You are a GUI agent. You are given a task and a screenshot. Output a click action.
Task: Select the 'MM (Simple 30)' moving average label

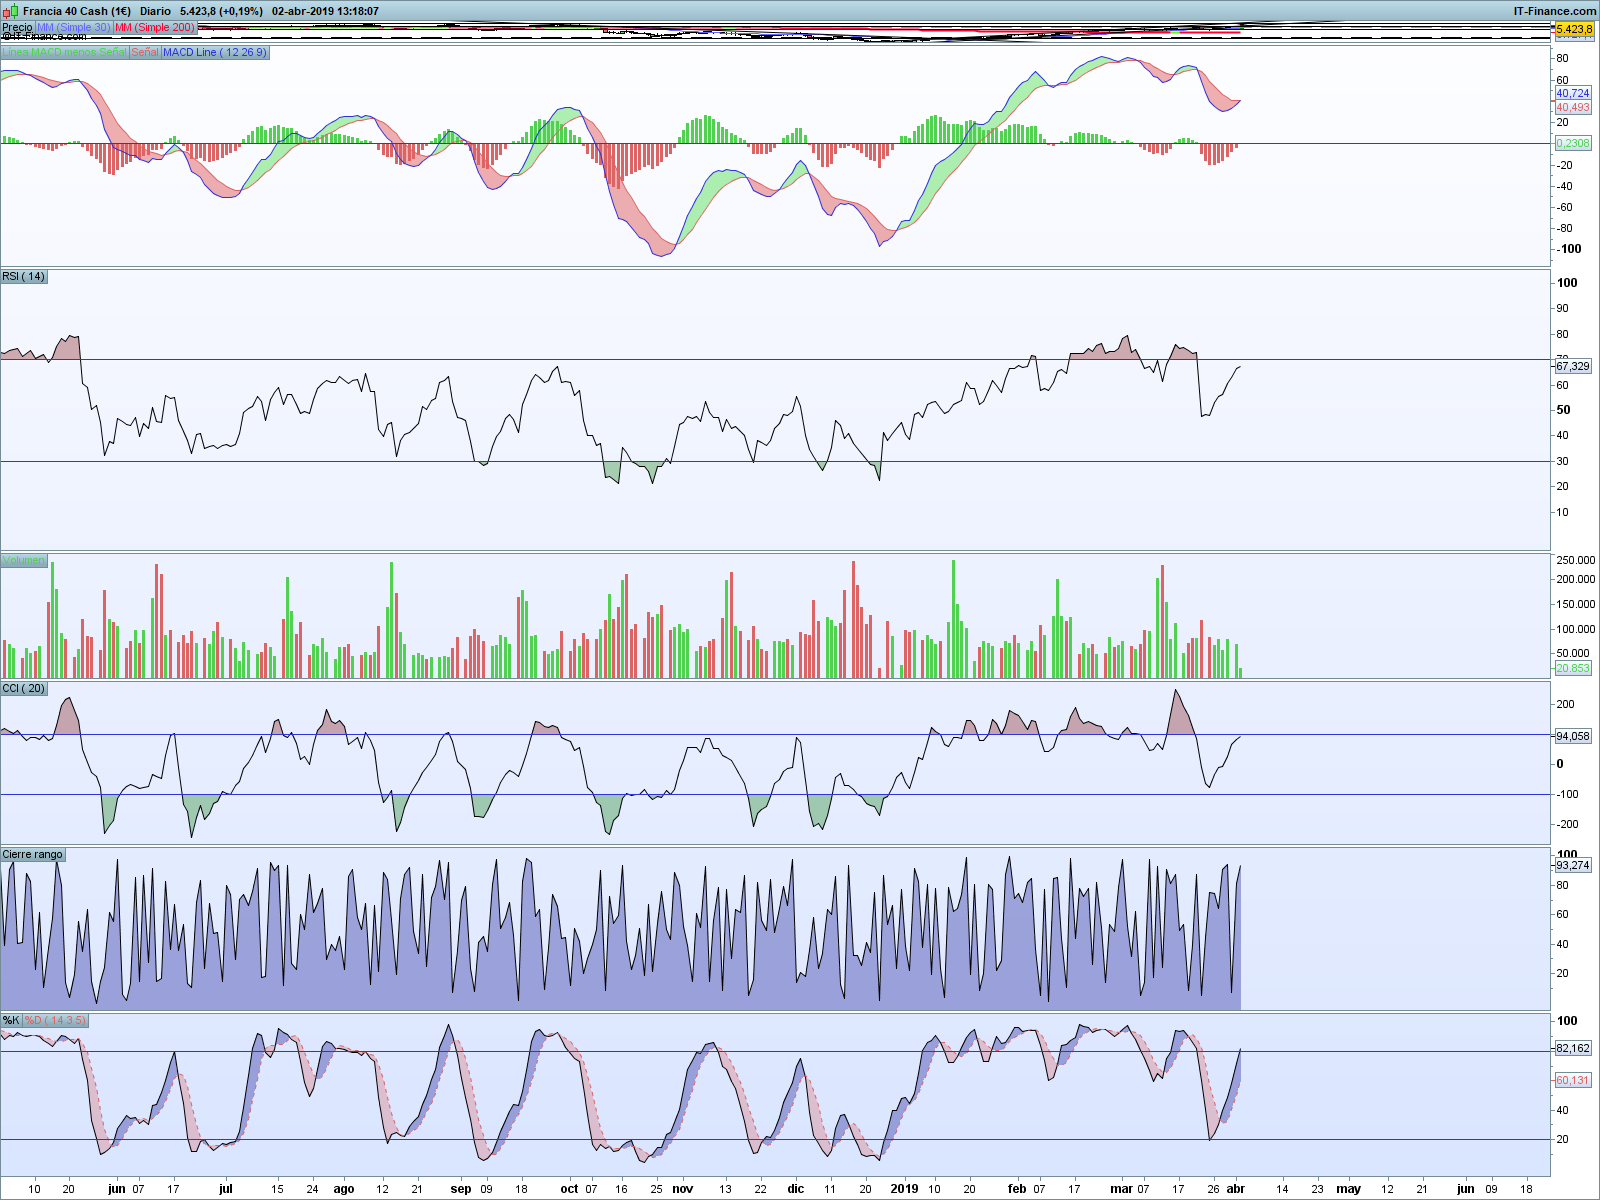click(x=74, y=27)
